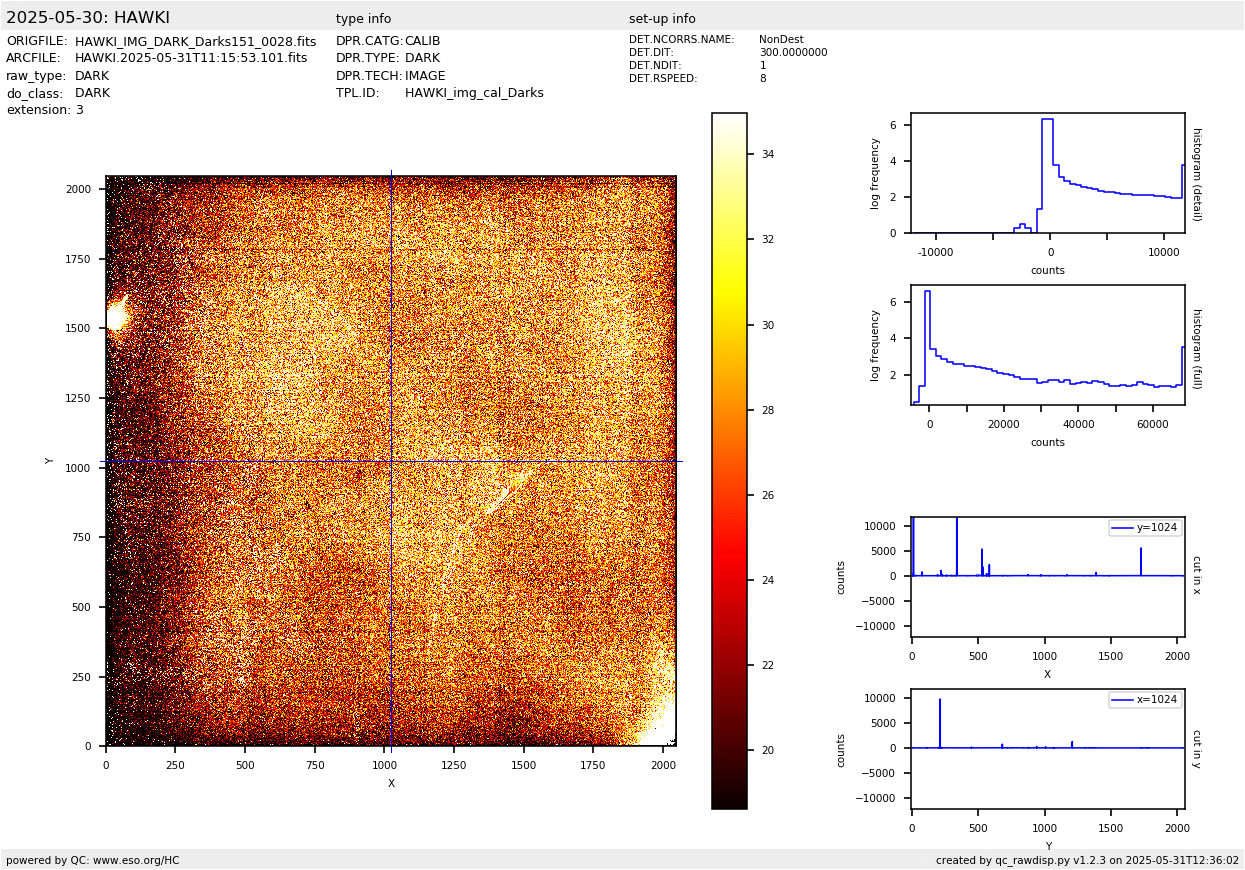Click the bright hot spot on the image's left edge
The width and height of the screenshot is (1245, 870).
tap(115, 316)
